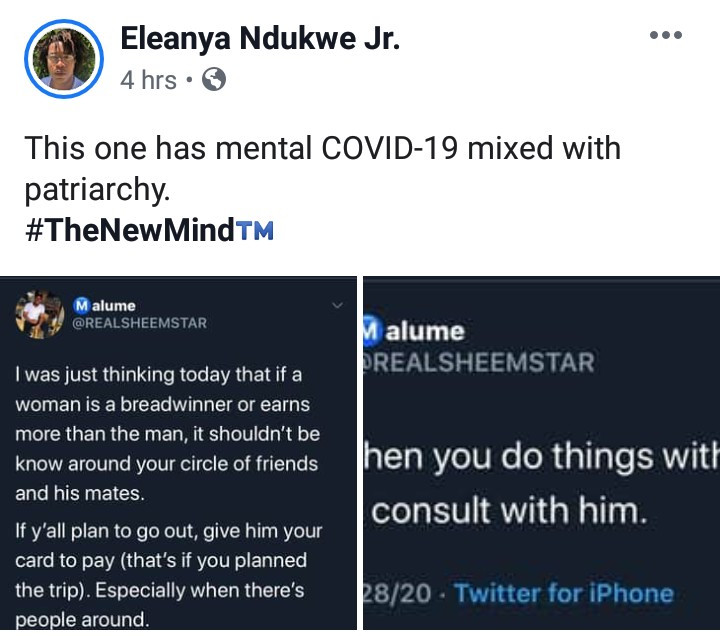This screenshot has height=636, width=720.
Task: Click the large @REALSHEEMSTAR handle in right tweet
Action: coord(479,362)
